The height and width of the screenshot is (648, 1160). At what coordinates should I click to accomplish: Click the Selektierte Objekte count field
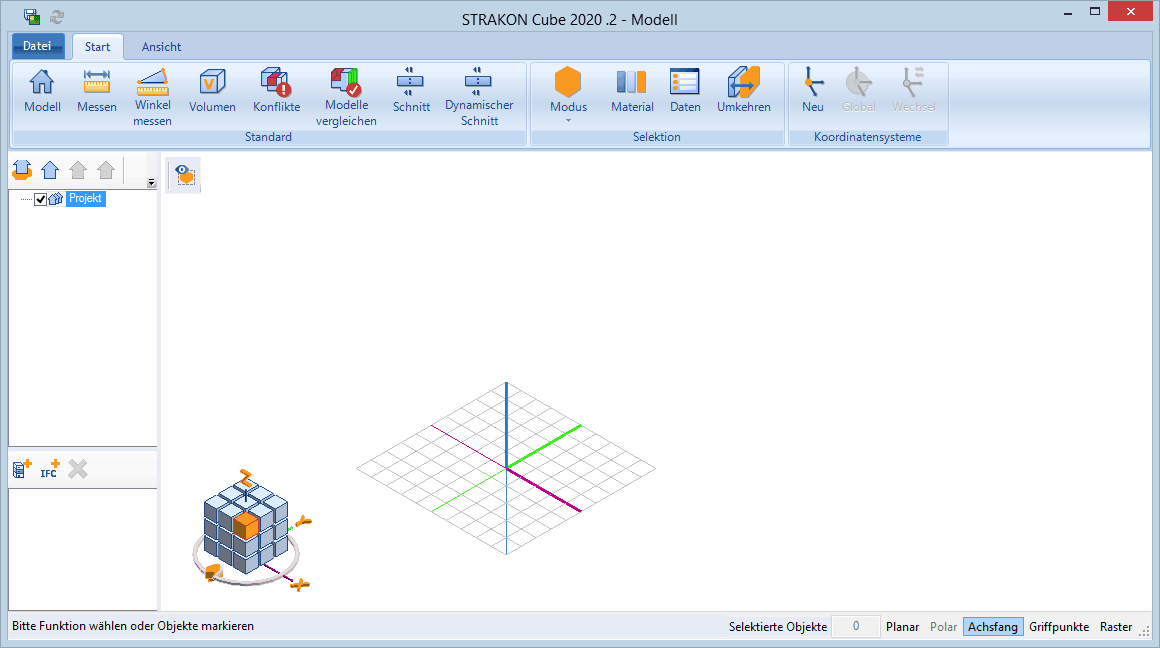[856, 627]
